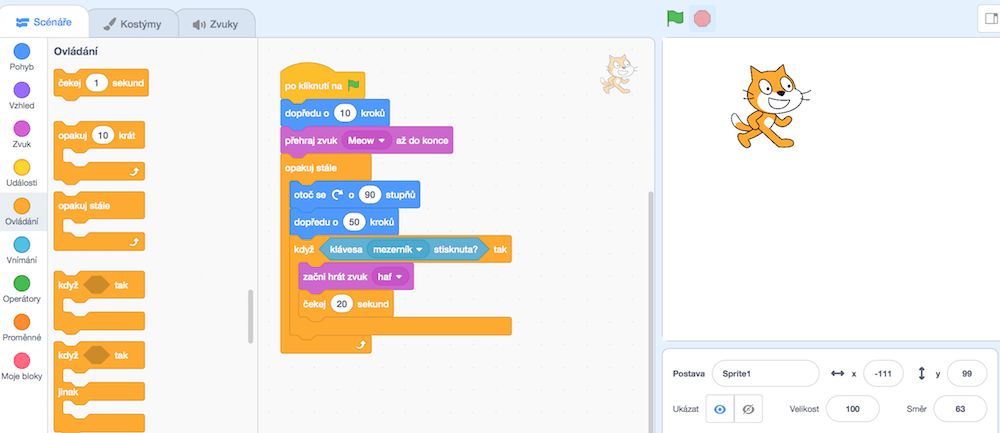Viewport: 1000px width, 433px height.
Task: Edit the x position field showing -111
Action: (883, 374)
